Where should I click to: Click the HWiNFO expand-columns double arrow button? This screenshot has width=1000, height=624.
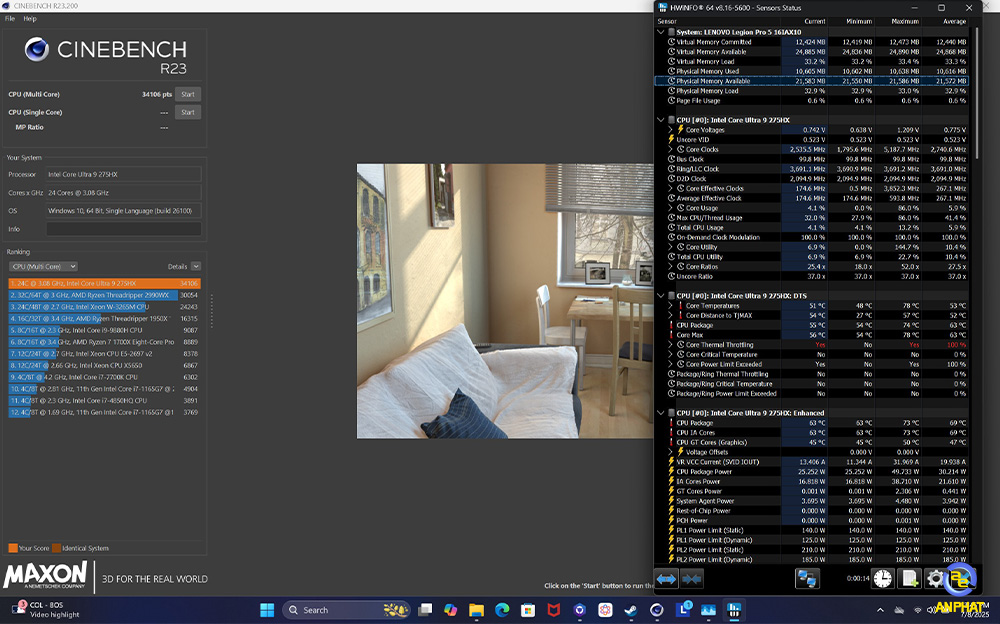[666, 579]
